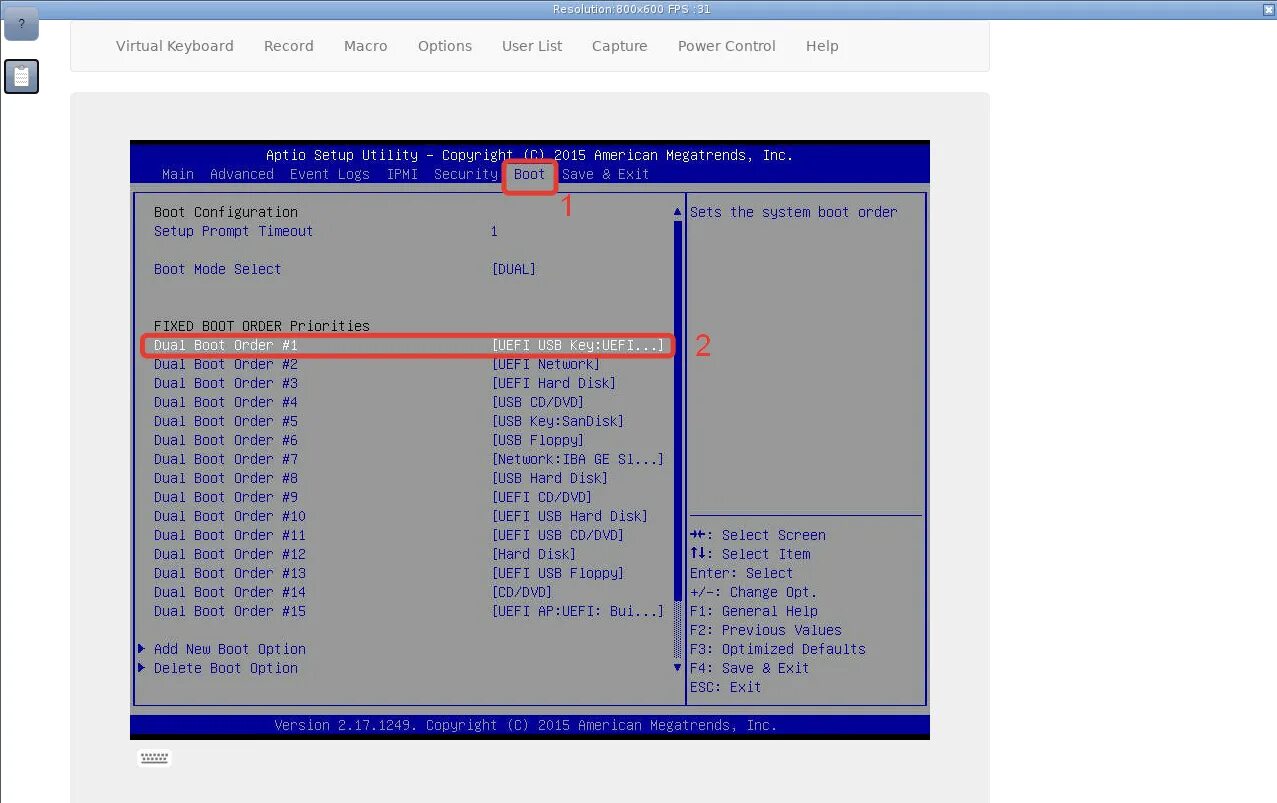Open the Capture menu

tap(620, 46)
